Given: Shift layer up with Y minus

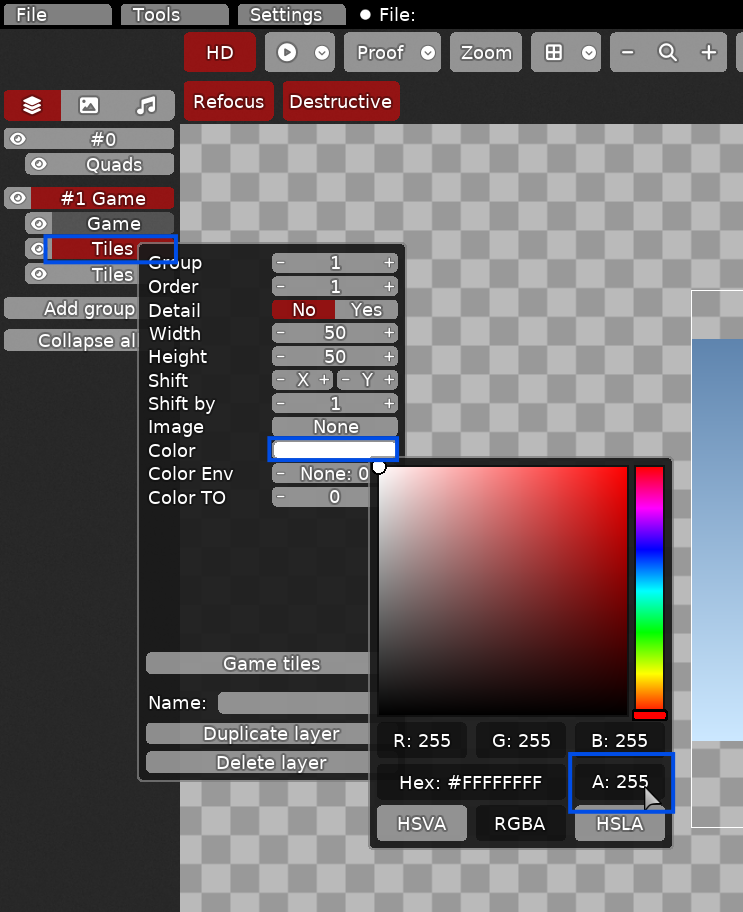Looking at the screenshot, I should click(x=346, y=380).
